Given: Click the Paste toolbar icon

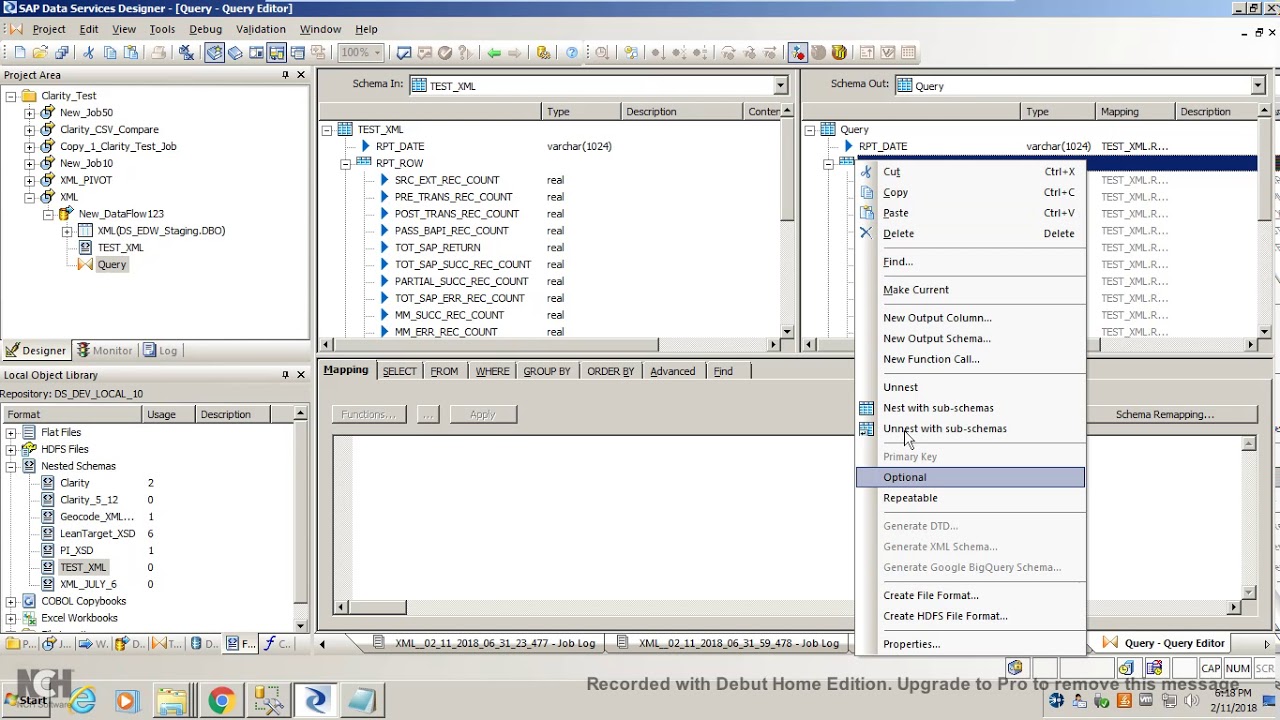Looking at the screenshot, I should pyautogui.click(x=131, y=53).
